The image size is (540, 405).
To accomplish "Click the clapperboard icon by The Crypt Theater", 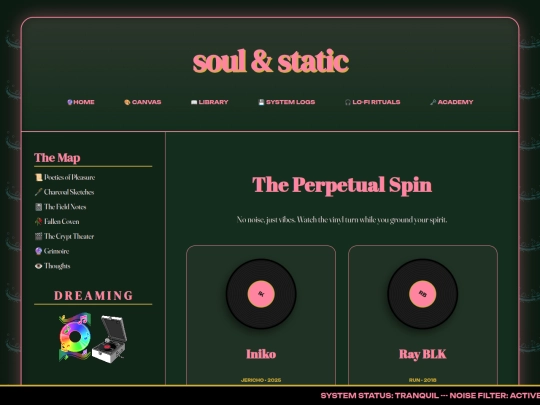I will (x=38, y=237).
